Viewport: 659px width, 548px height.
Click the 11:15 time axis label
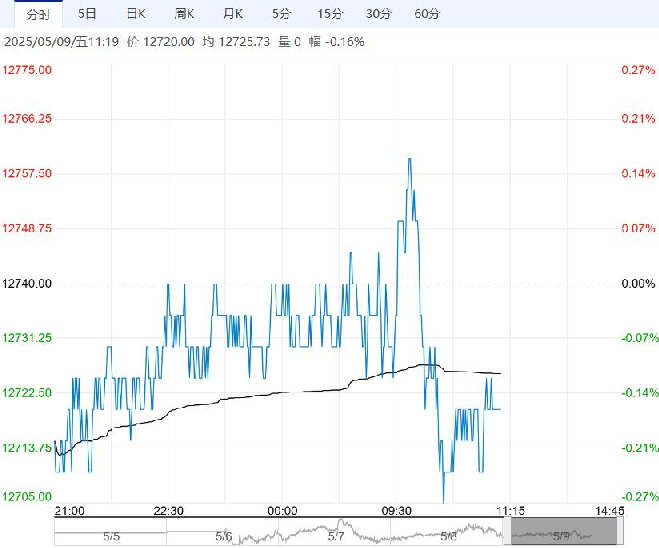510,511
